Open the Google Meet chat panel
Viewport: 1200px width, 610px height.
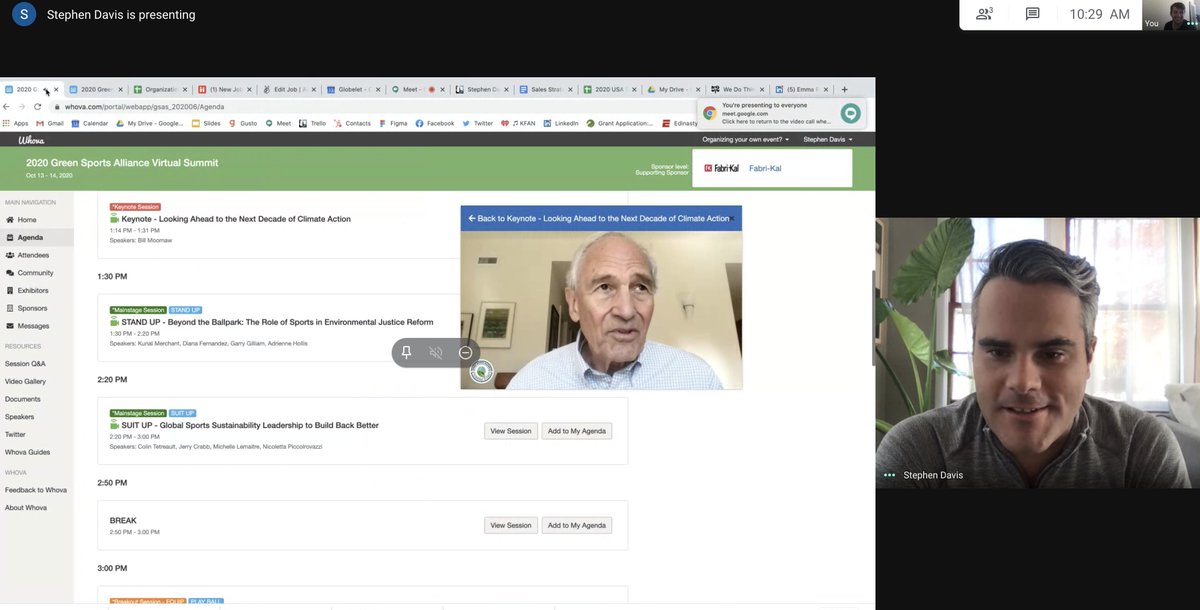[1032, 13]
